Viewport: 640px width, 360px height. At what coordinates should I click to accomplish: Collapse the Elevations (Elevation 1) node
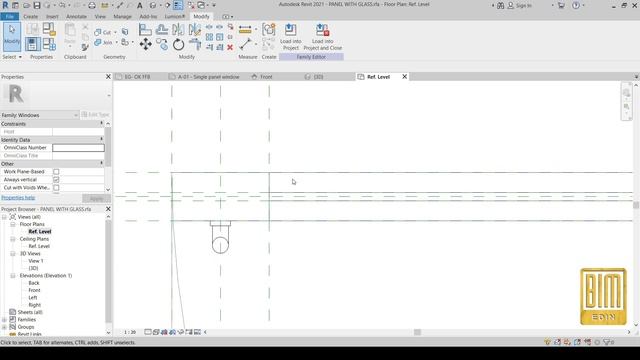click(13, 276)
